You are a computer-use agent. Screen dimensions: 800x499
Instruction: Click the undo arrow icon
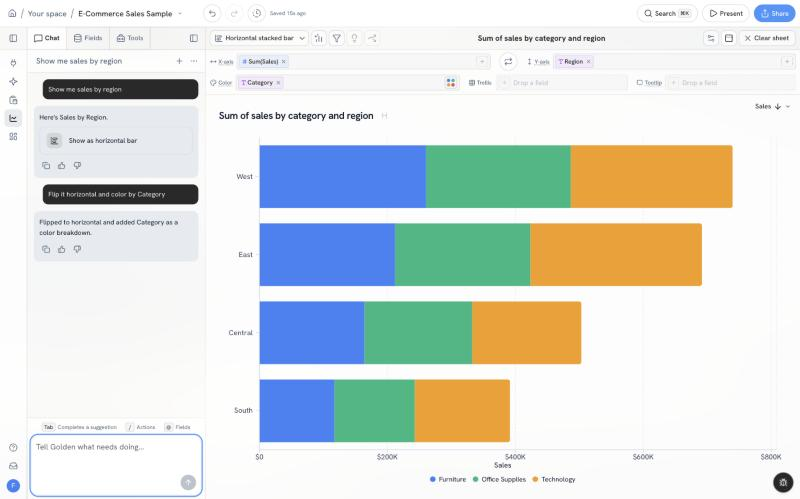tap(212, 13)
